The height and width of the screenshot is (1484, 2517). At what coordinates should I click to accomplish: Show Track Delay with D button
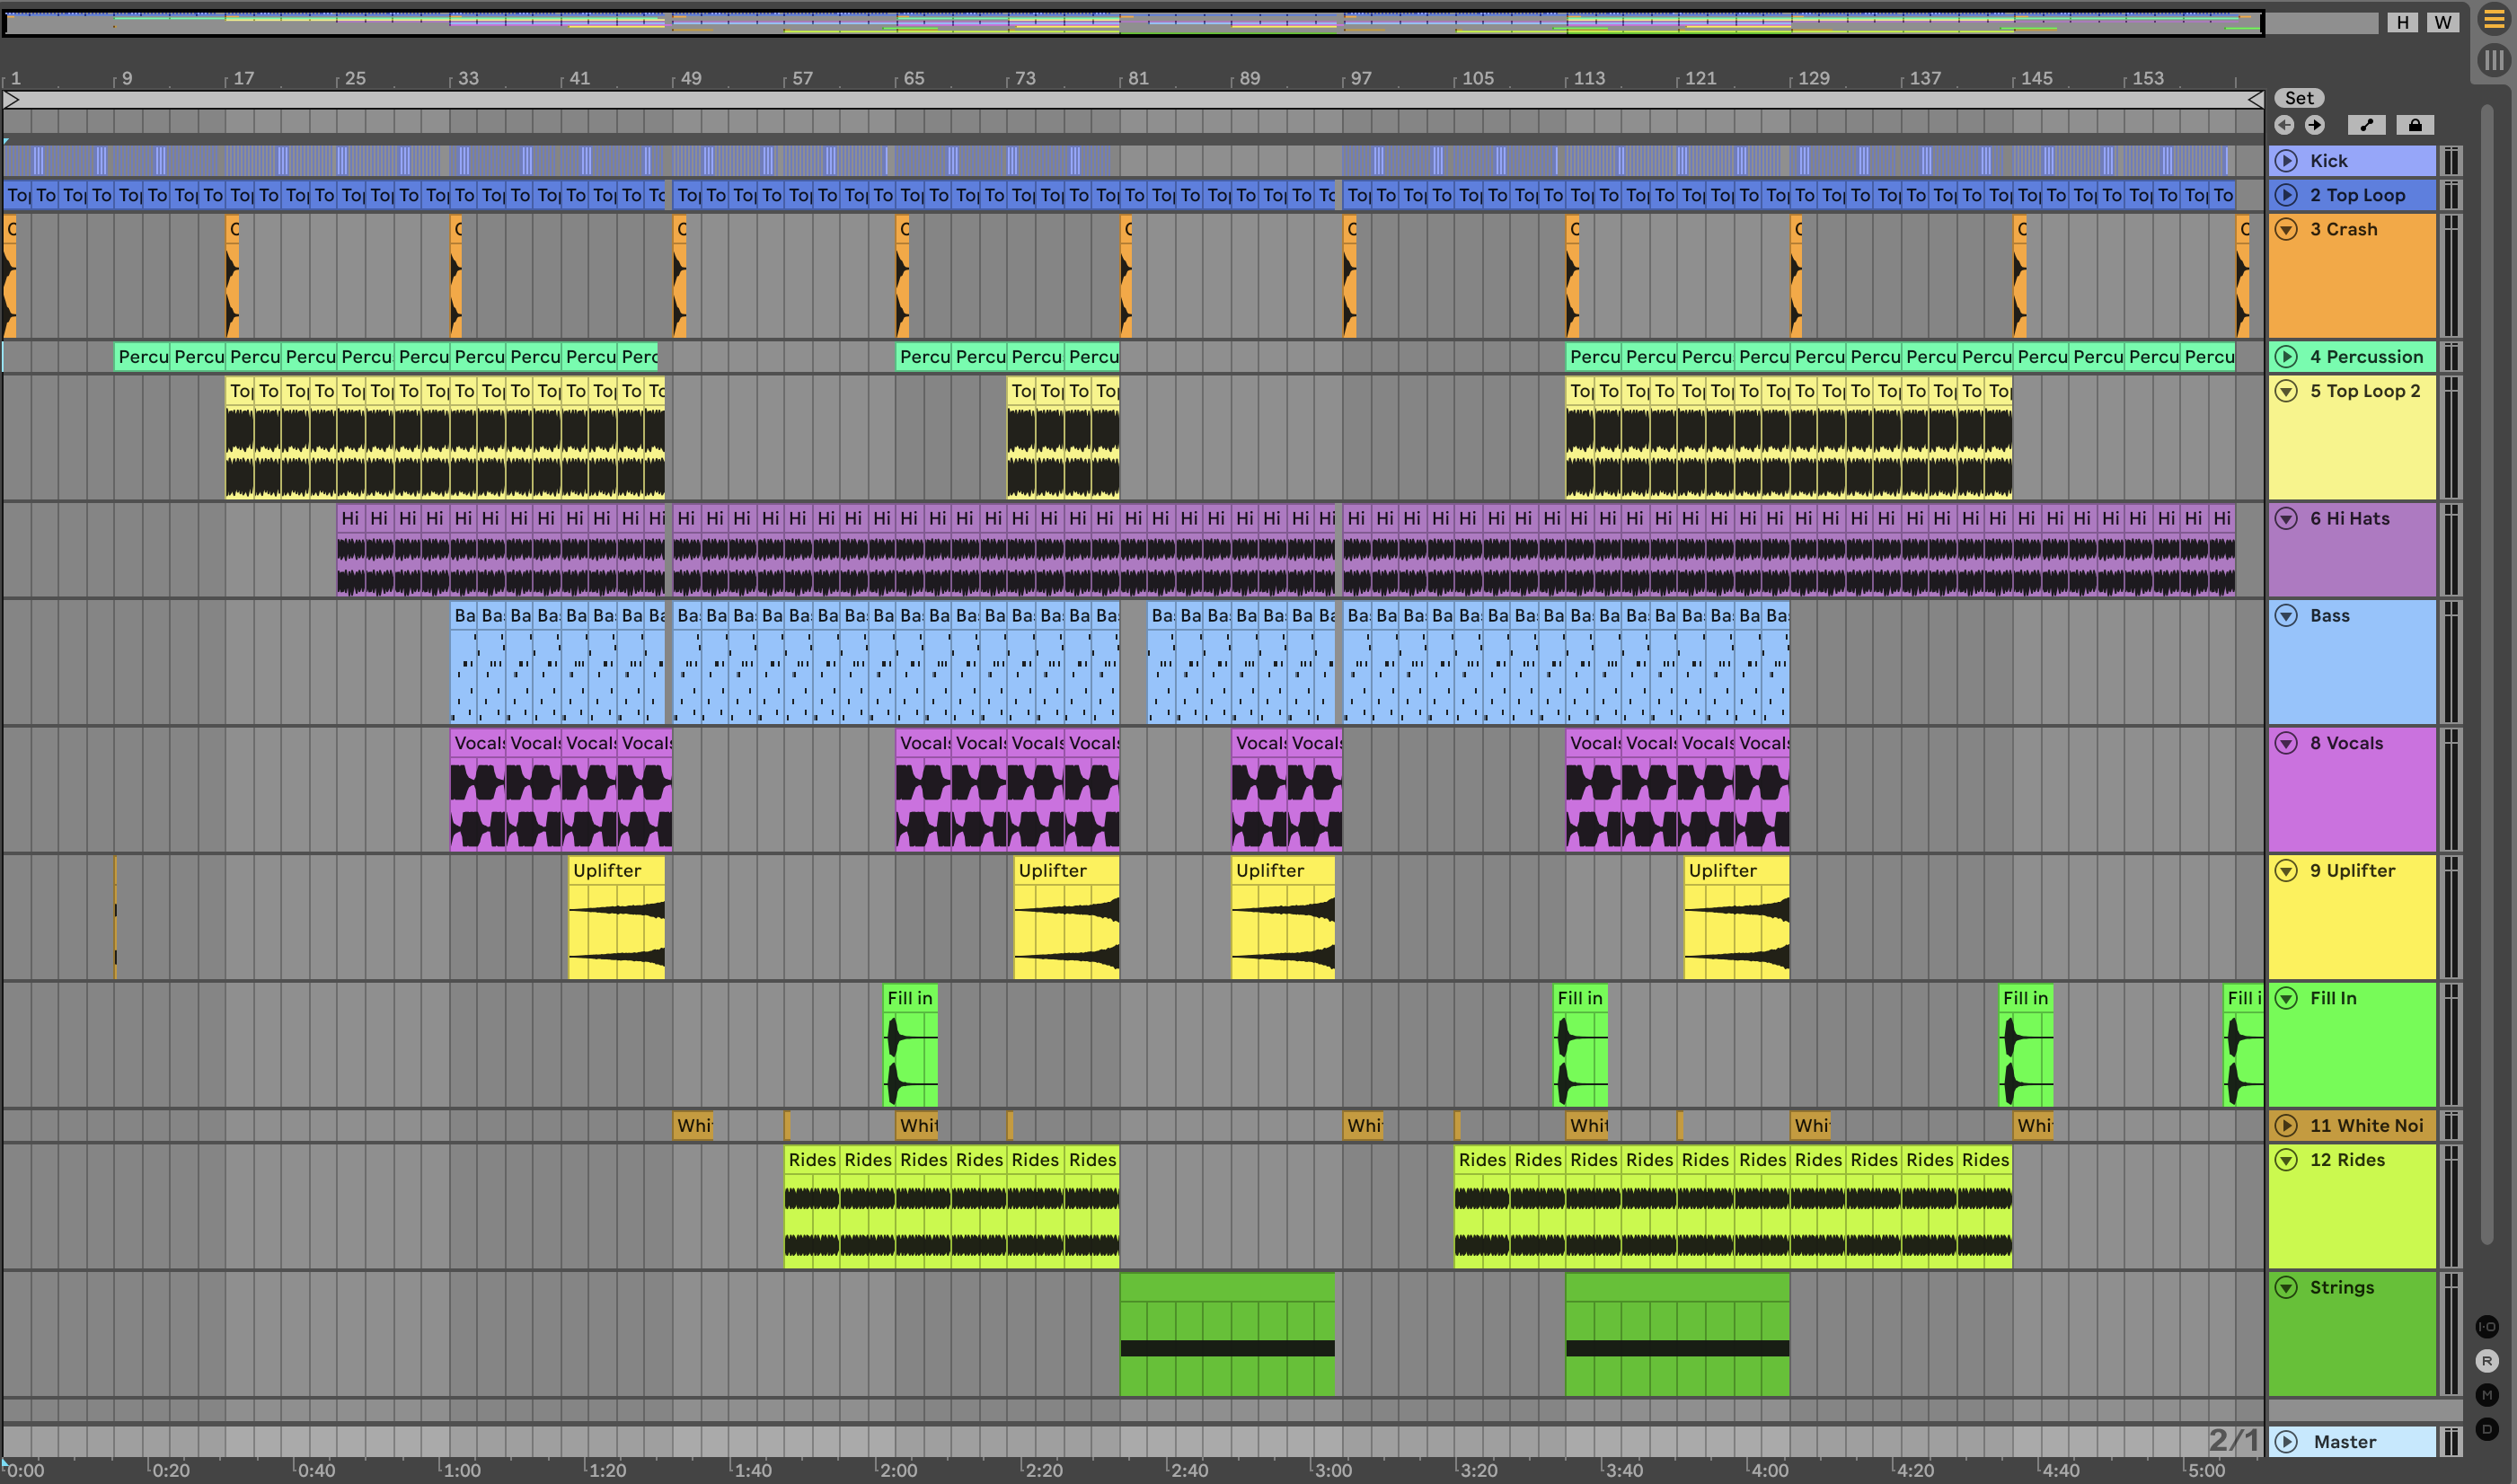(2487, 1429)
